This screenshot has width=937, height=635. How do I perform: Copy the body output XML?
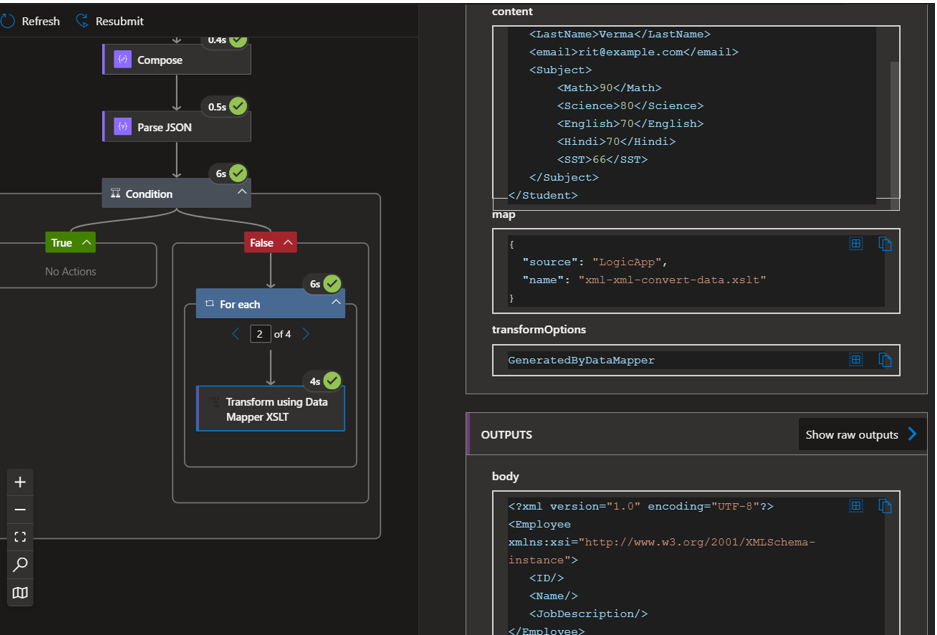coord(885,505)
